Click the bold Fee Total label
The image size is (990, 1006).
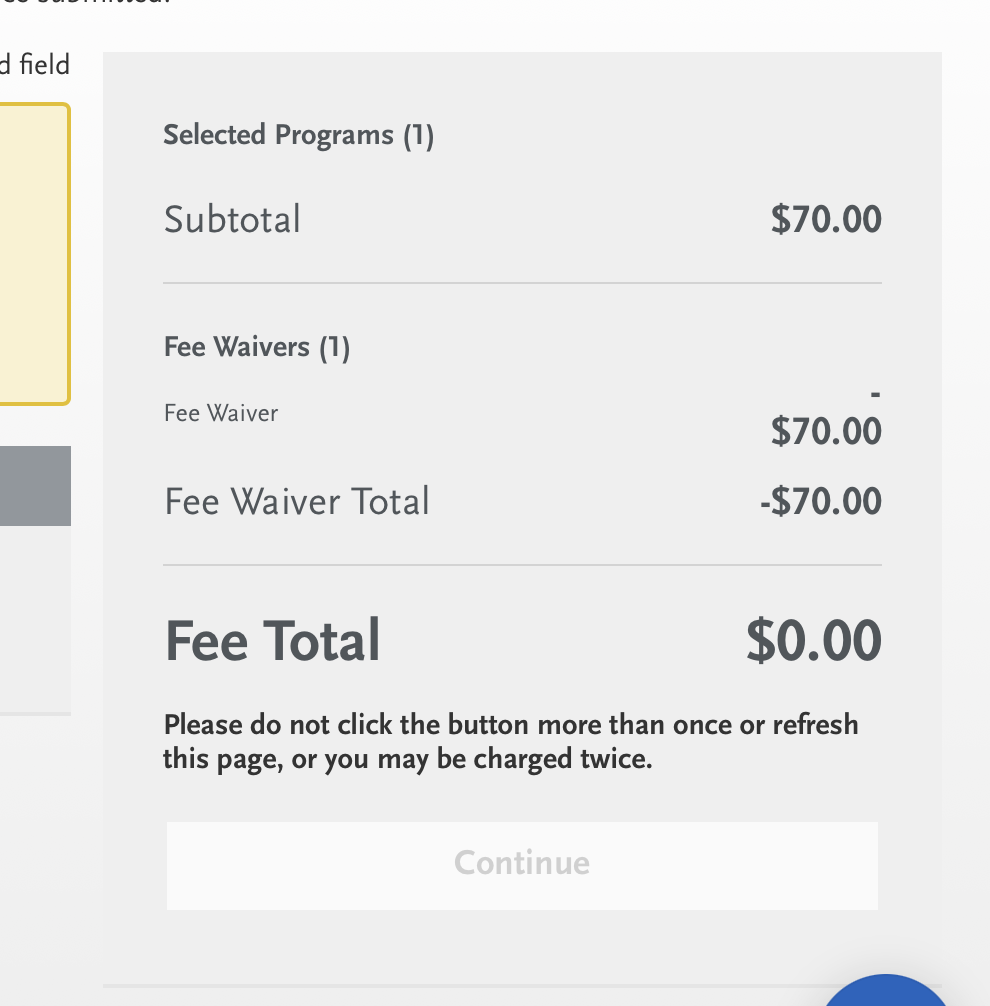pos(272,641)
